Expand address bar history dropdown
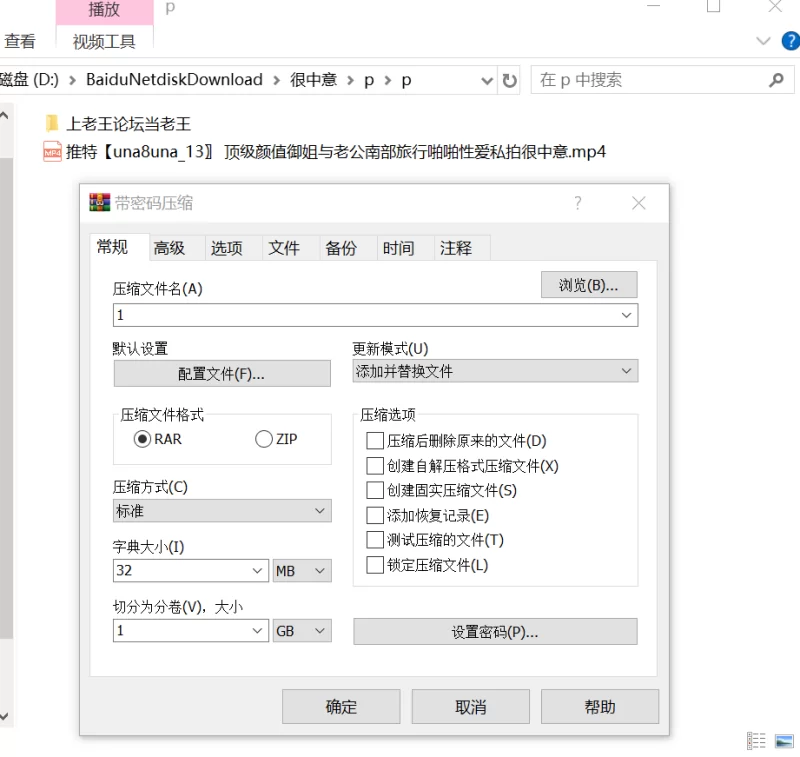 (487, 81)
